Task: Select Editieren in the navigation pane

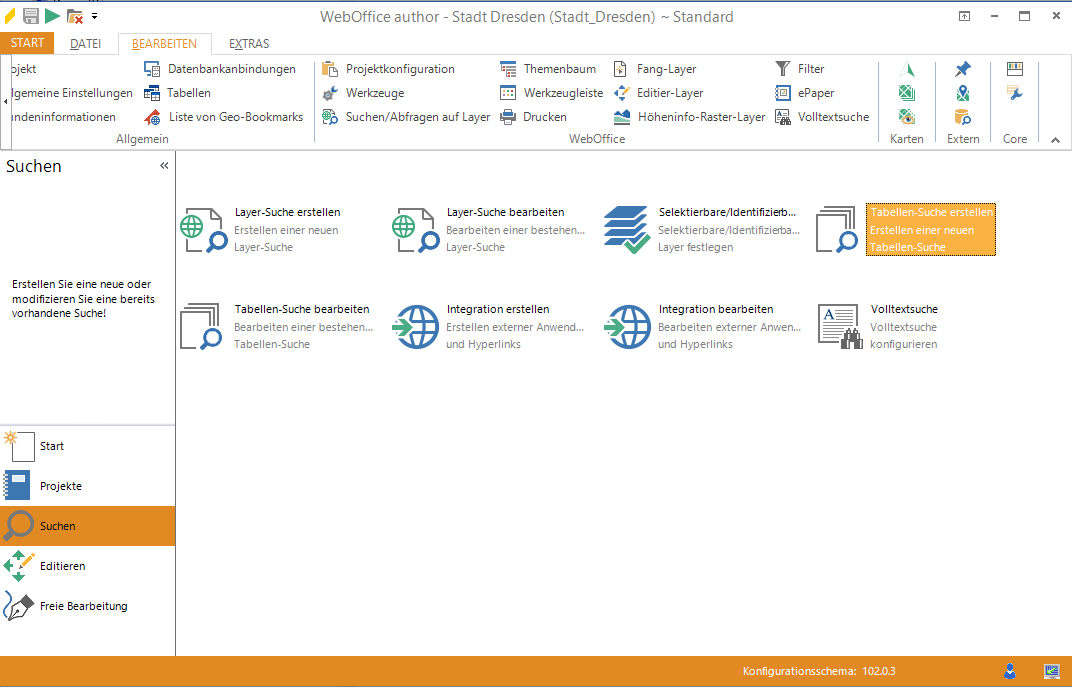Action: pyautogui.click(x=62, y=566)
